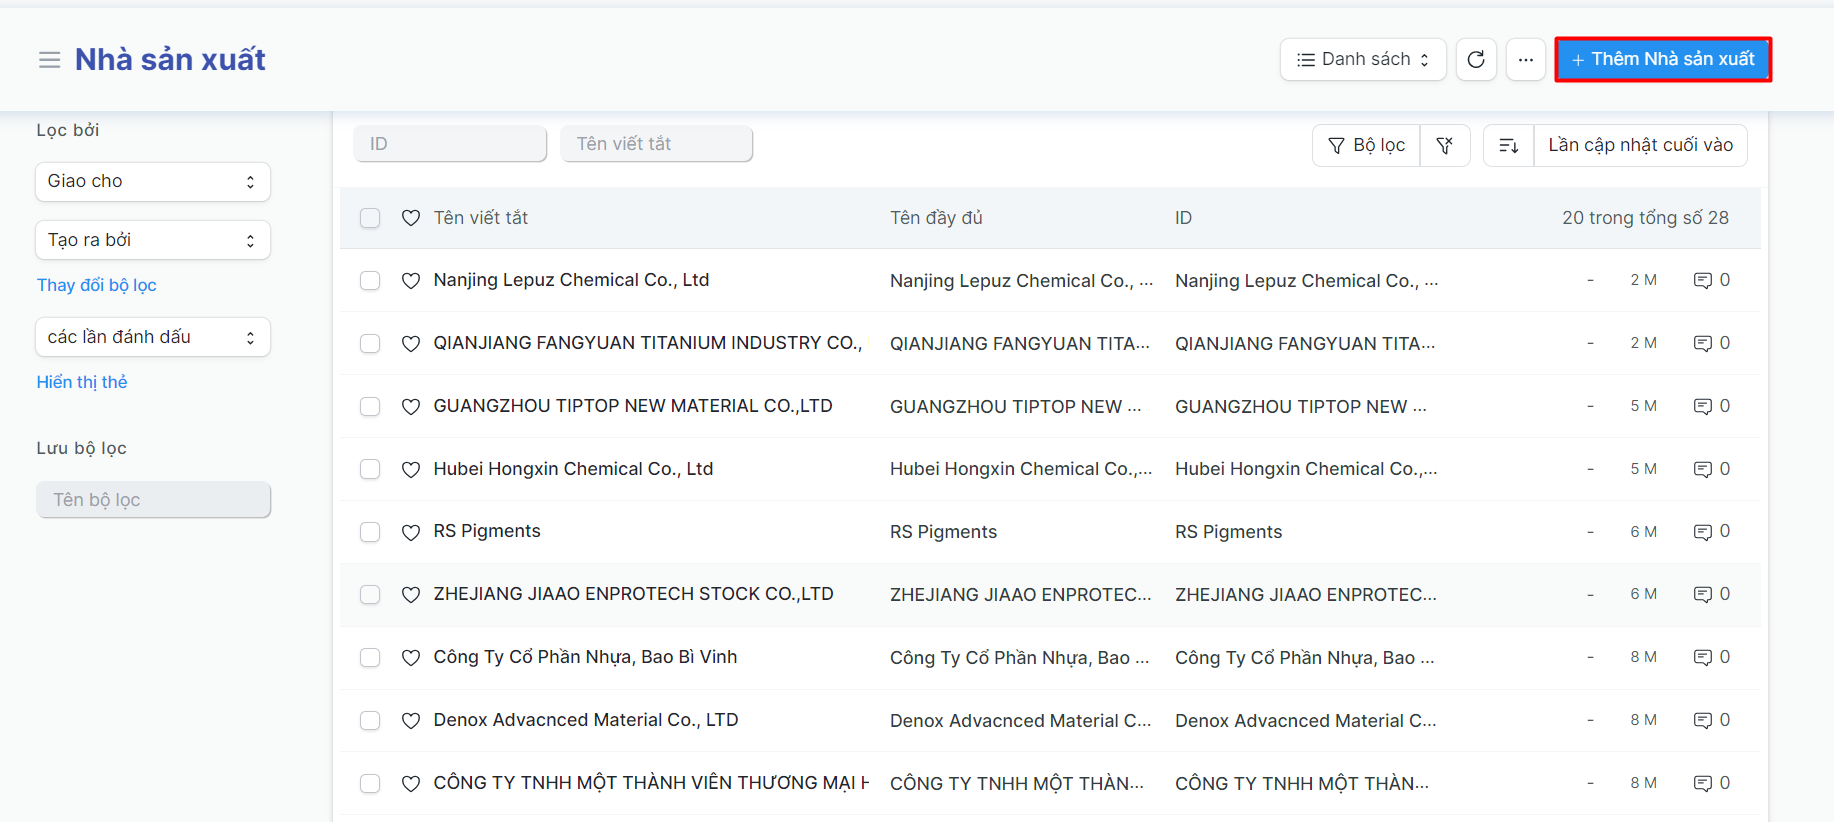The width and height of the screenshot is (1834, 822).
Task: Open the các lần đánh dấu dropdown
Action: click(x=153, y=337)
